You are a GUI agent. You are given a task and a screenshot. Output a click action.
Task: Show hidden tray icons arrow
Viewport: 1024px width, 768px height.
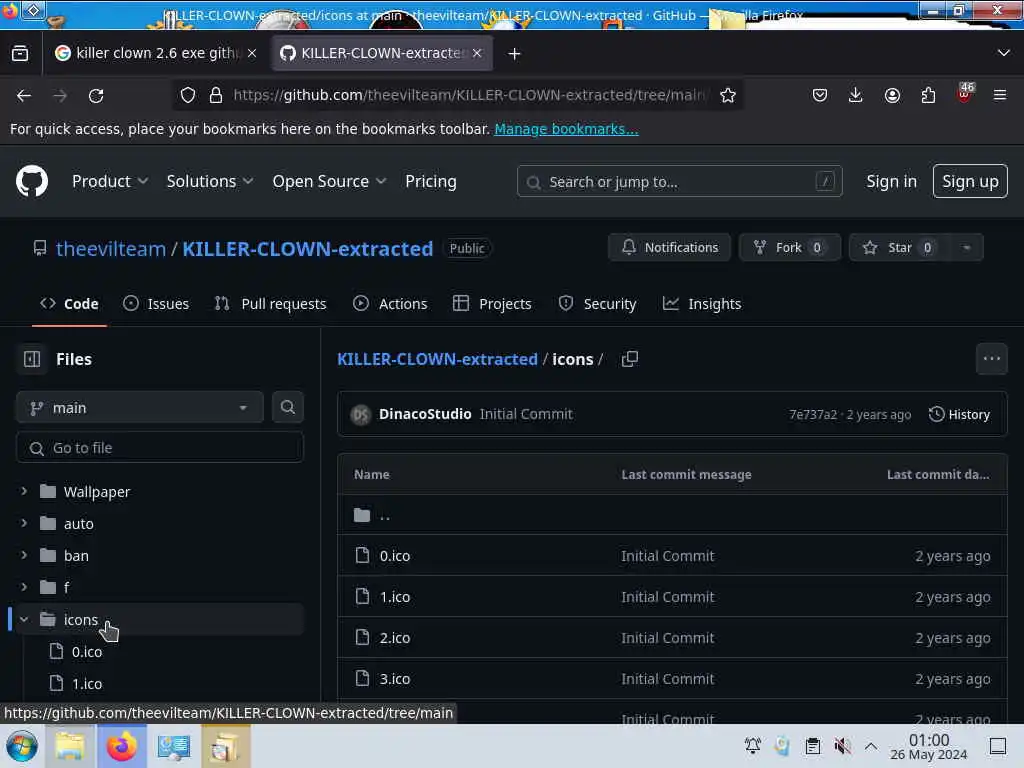tap(871, 746)
